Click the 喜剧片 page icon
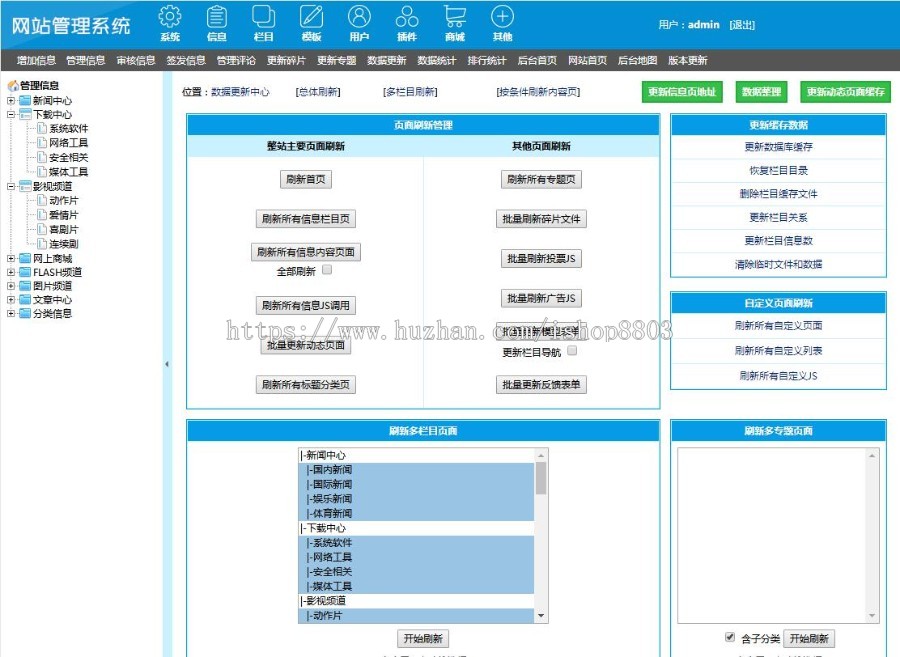 [x=41, y=229]
